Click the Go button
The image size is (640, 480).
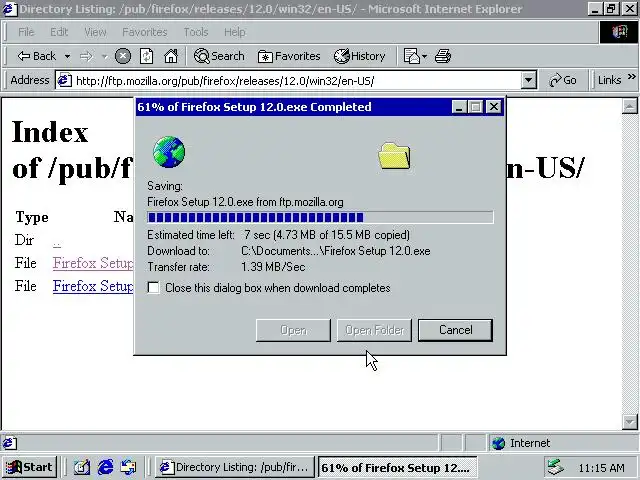pos(563,80)
